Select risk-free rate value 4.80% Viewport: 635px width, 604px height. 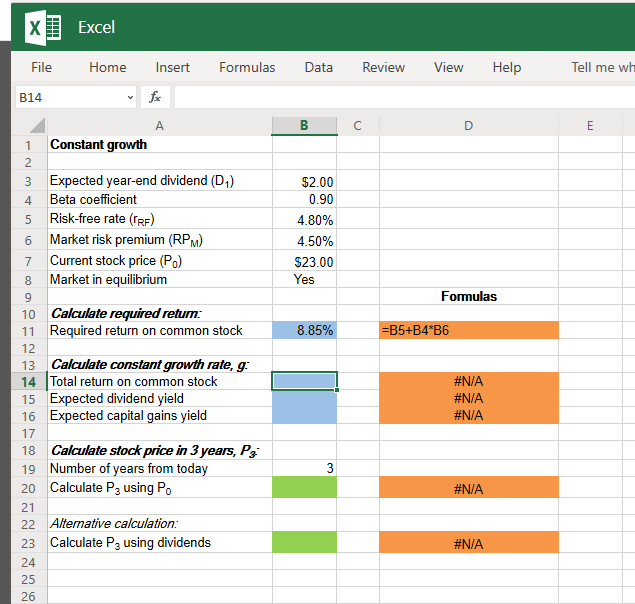click(304, 219)
